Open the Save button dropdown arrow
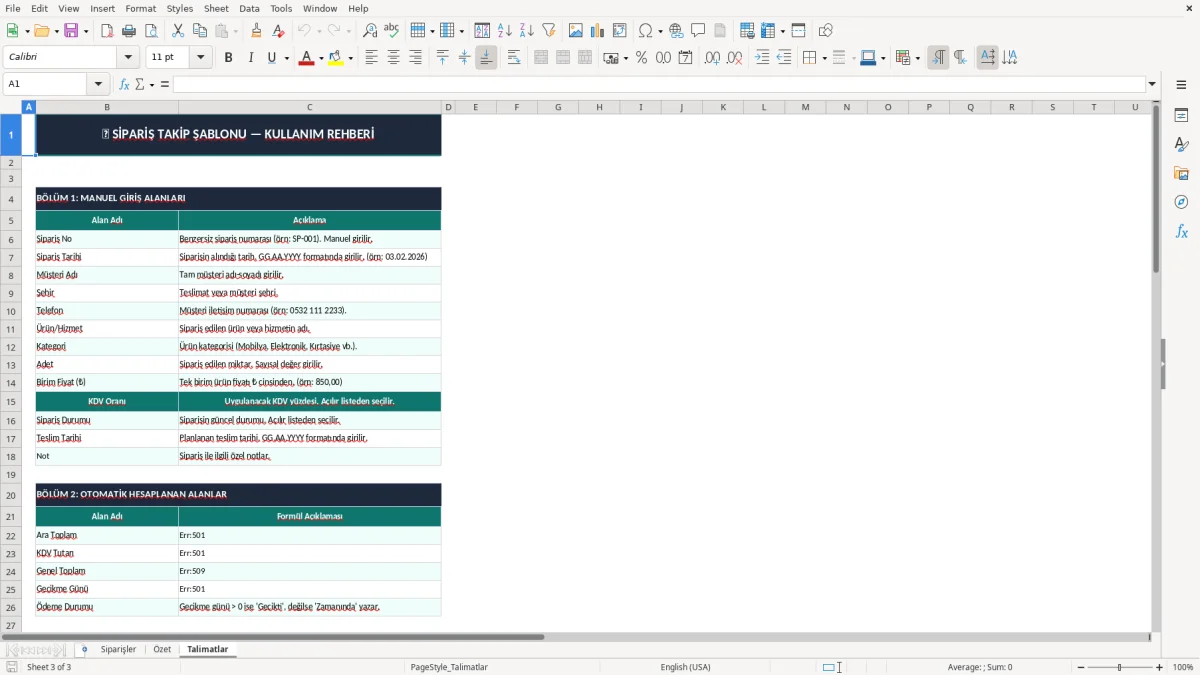 point(86,31)
